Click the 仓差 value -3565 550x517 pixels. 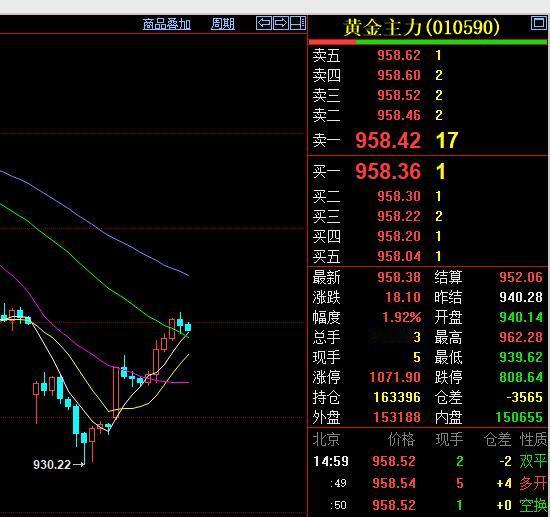[524, 397]
